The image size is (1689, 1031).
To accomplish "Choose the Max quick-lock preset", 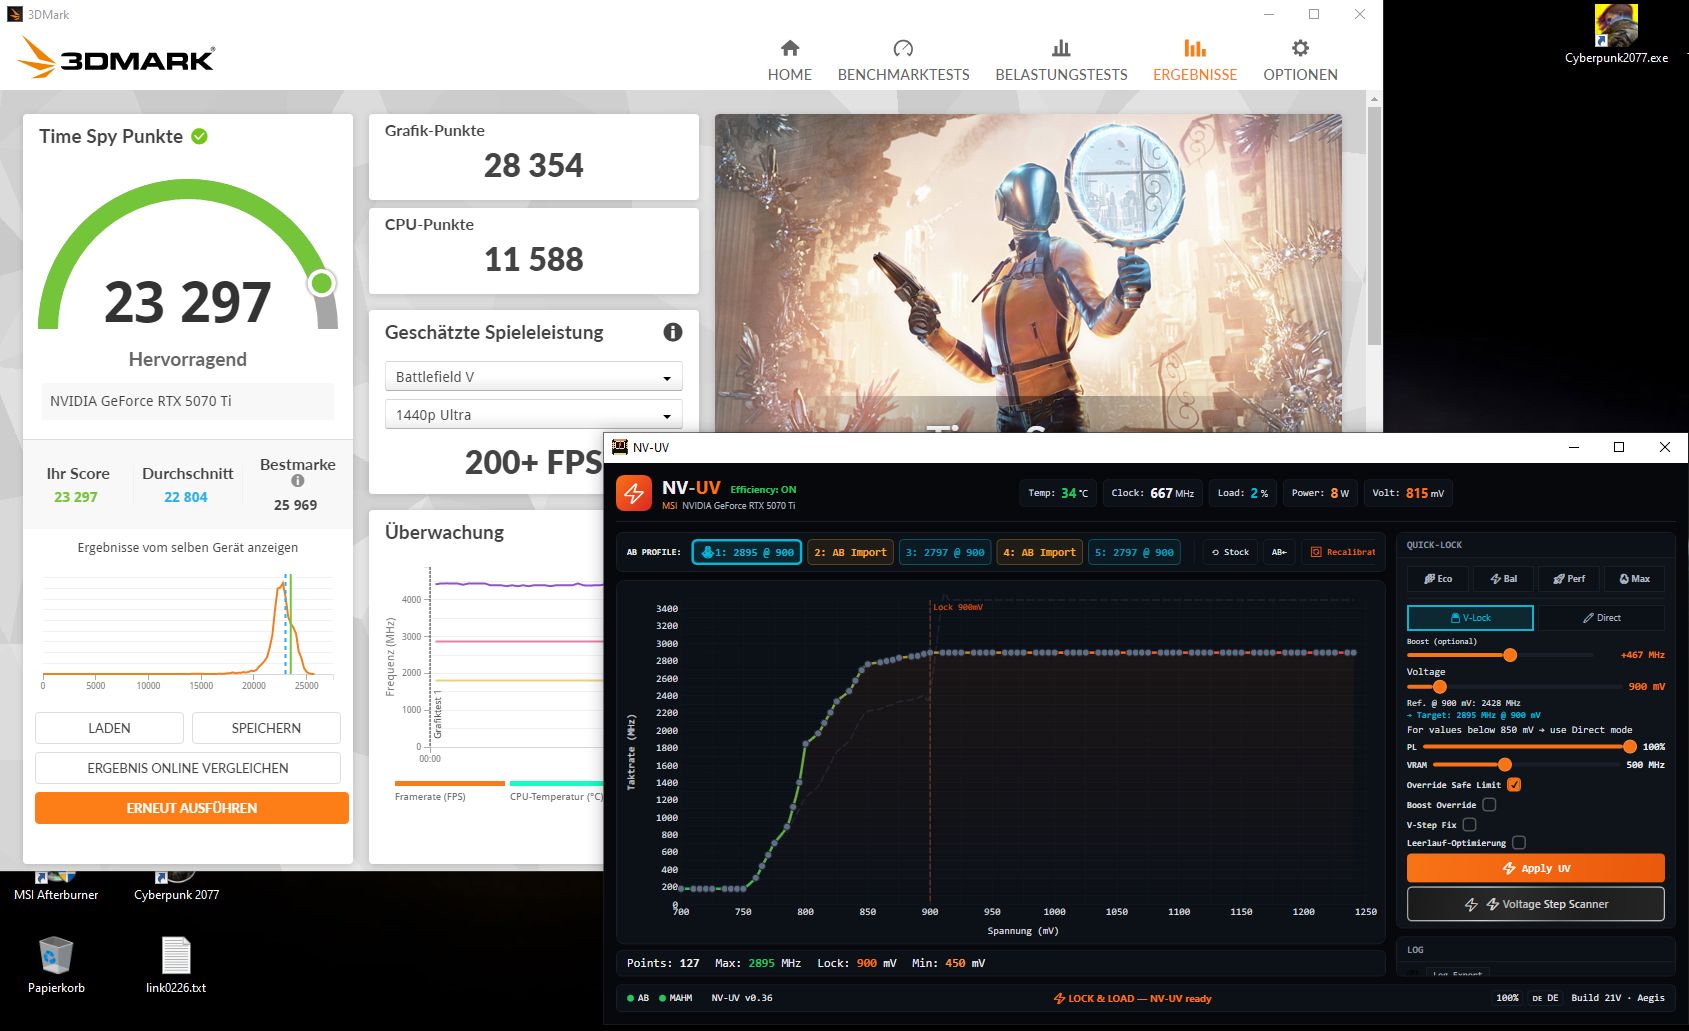I will click(1634, 579).
